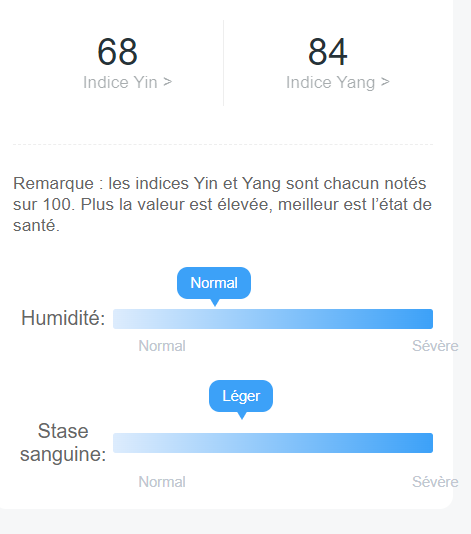
Task: Click the pointer tip of the Léger bubble
Action: tap(242, 417)
